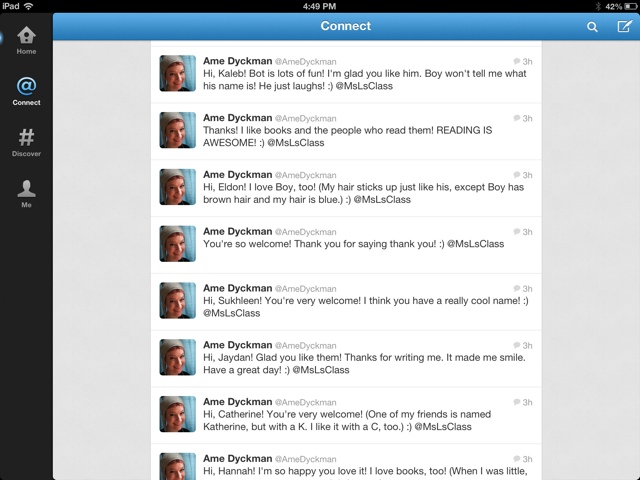Open the tweet addressed to Jaydan
This screenshot has width=640, height=480.
[346, 358]
